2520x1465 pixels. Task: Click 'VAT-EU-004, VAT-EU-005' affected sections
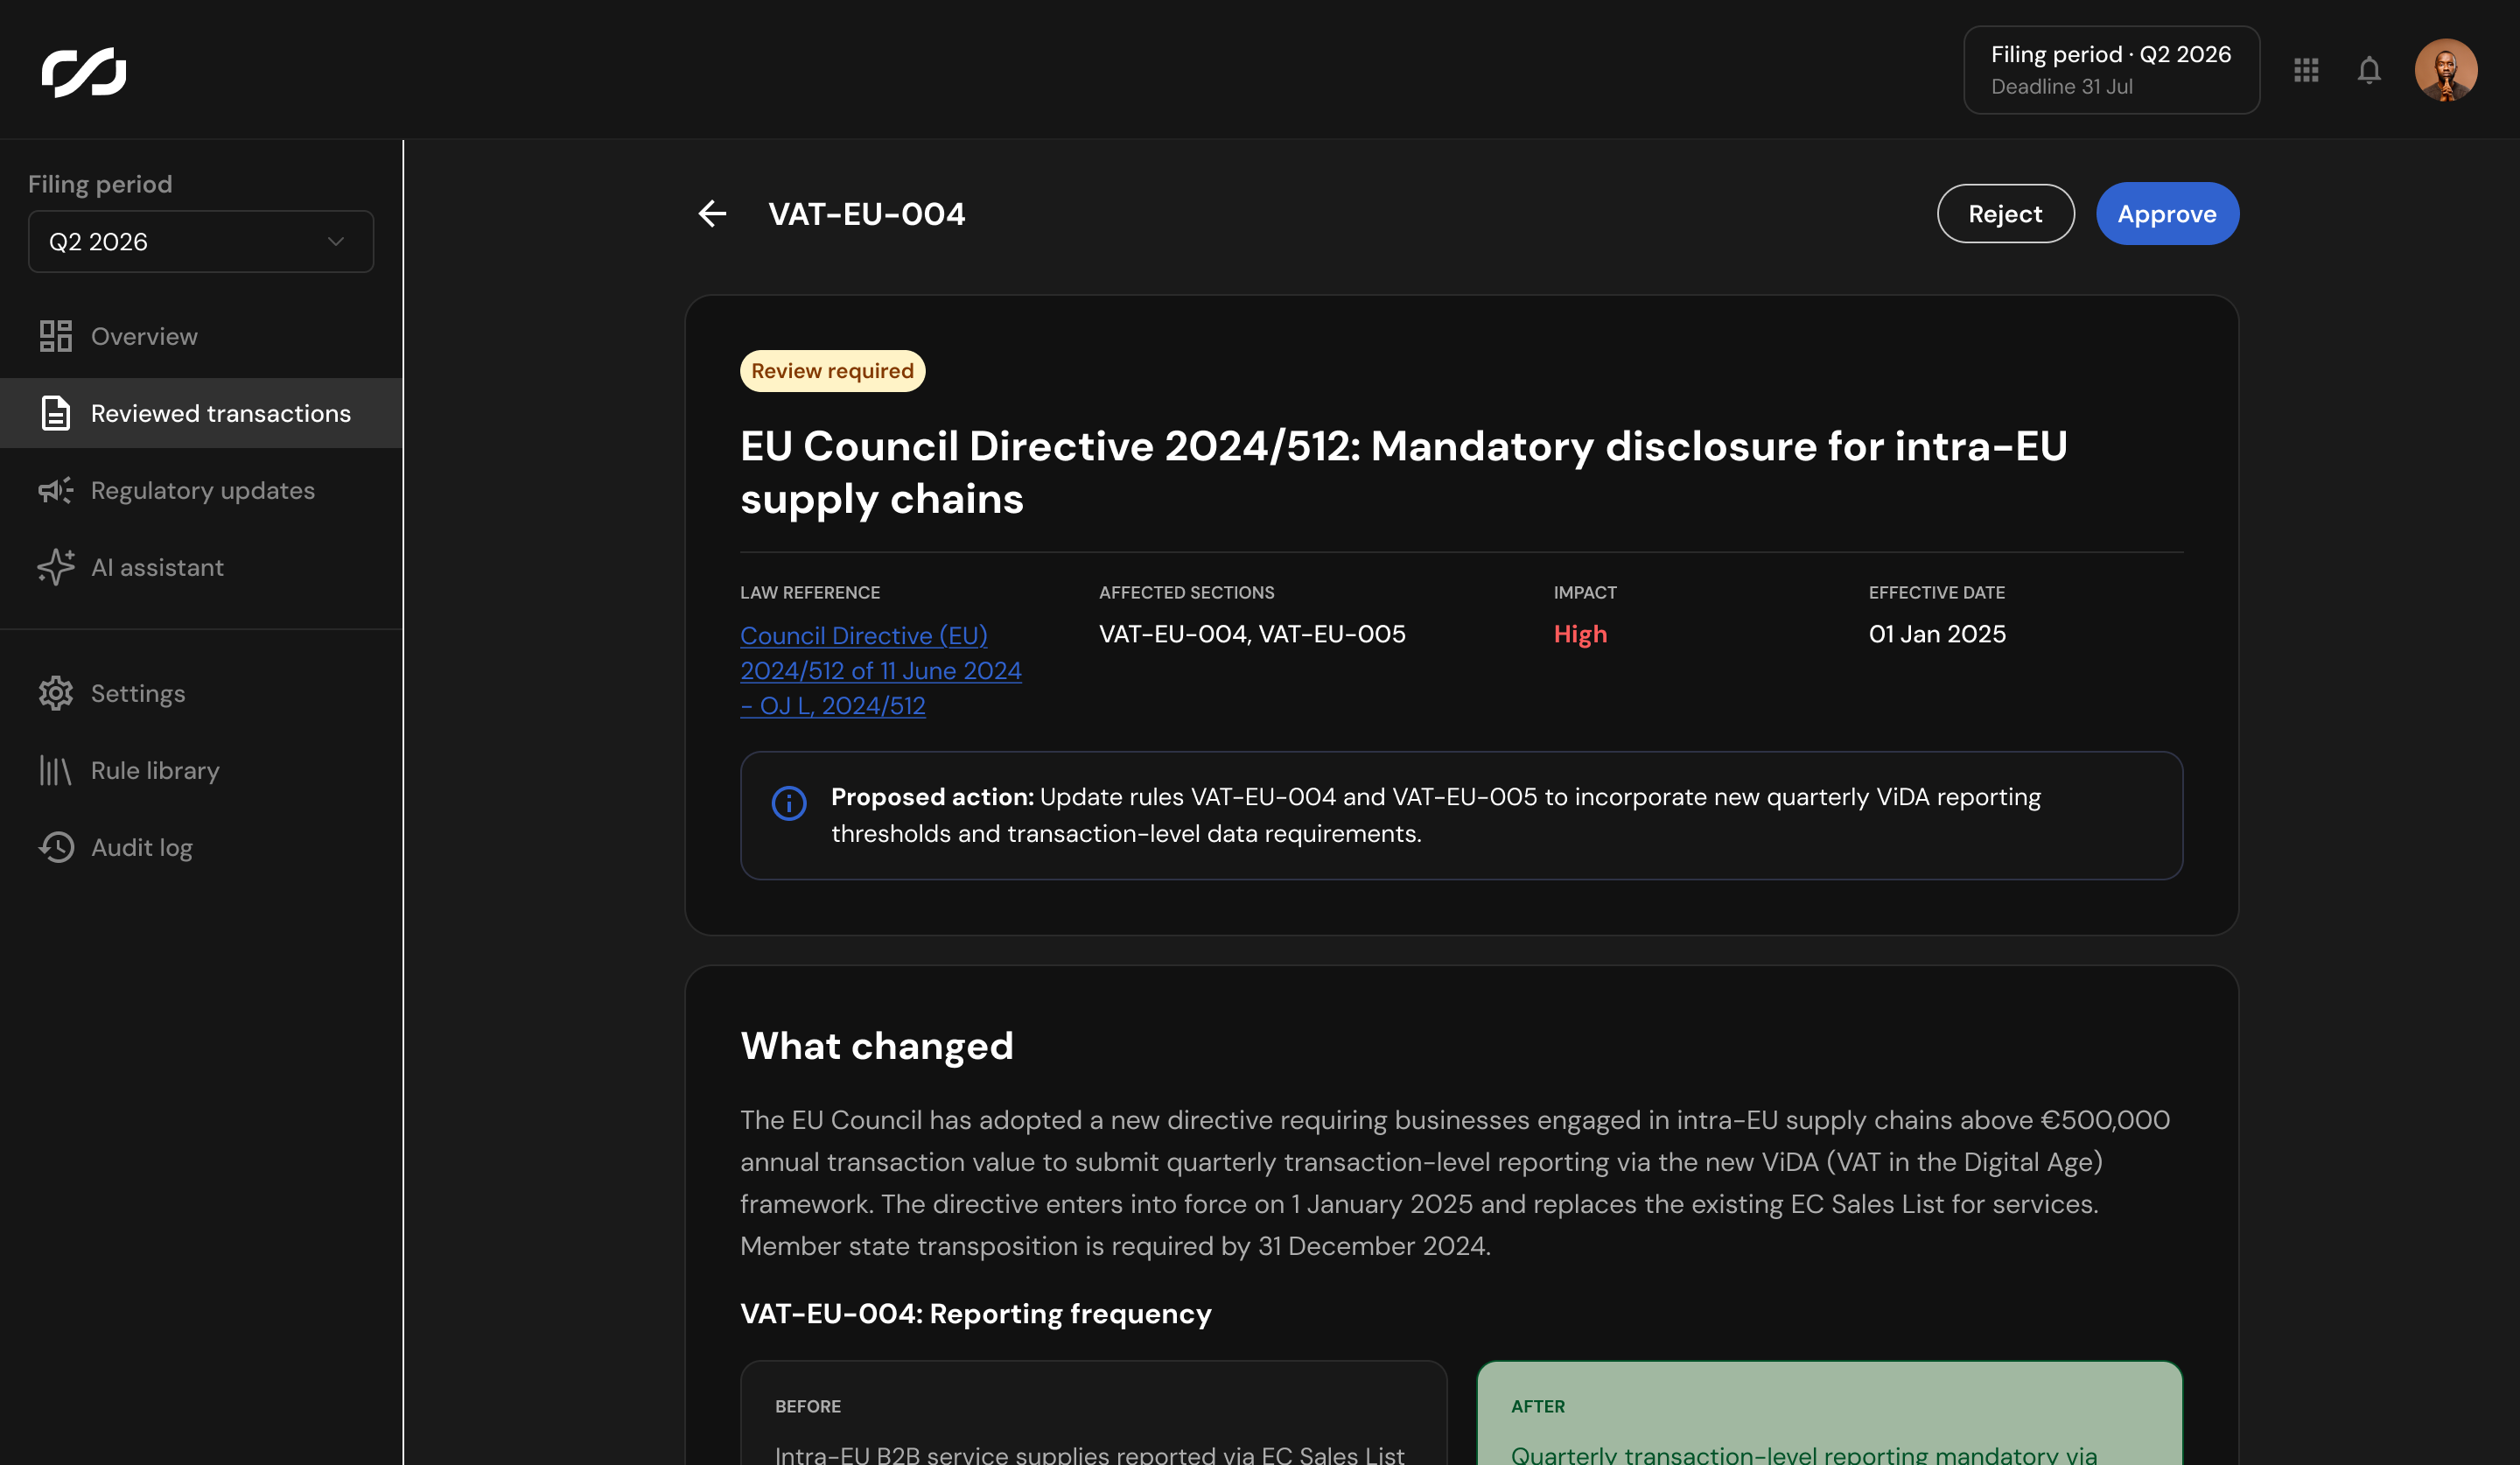pyautogui.click(x=1252, y=634)
